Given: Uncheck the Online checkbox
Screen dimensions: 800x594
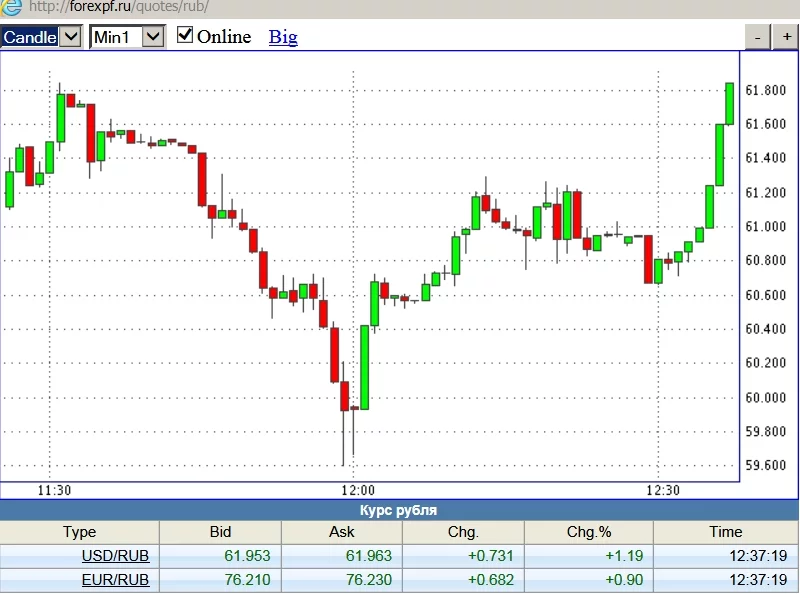Looking at the screenshot, I should 184,35.
